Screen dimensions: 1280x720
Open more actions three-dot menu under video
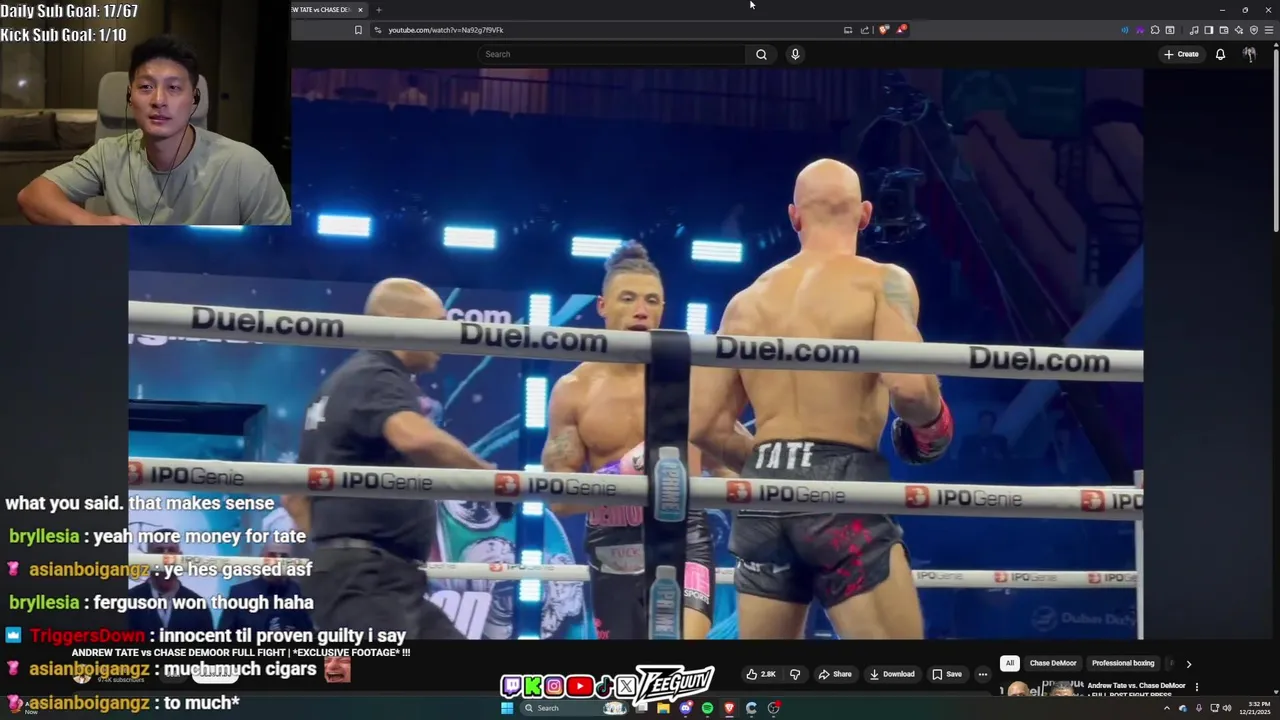click(x=983, y=674)
